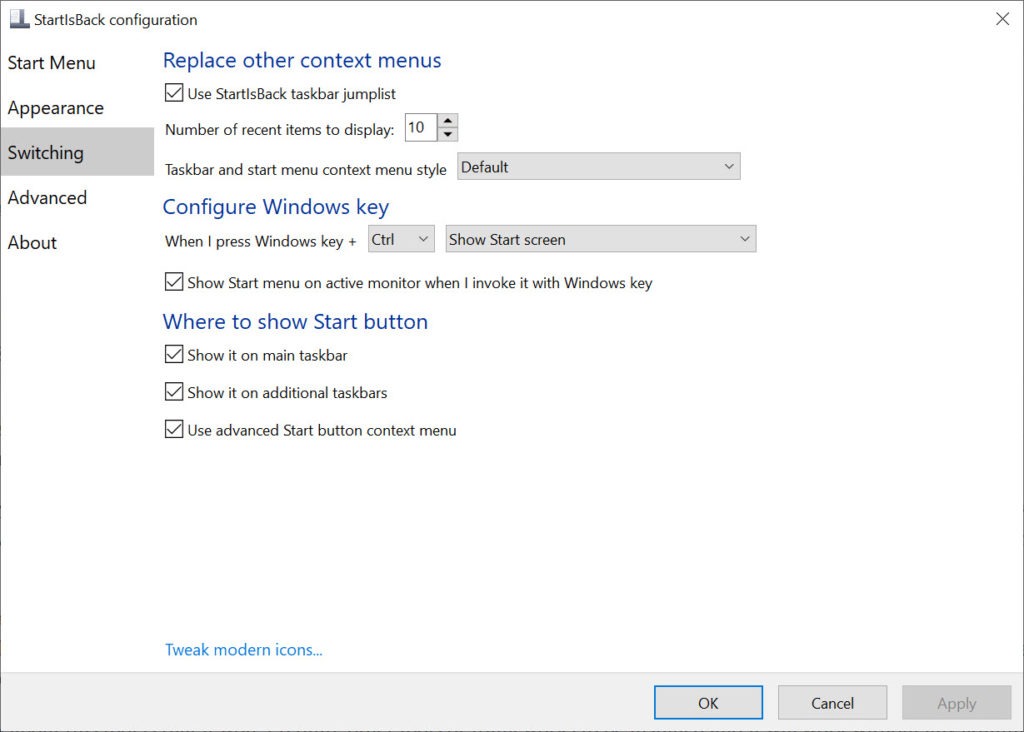Expand the Show Start screen dropdown

point(600,239)
